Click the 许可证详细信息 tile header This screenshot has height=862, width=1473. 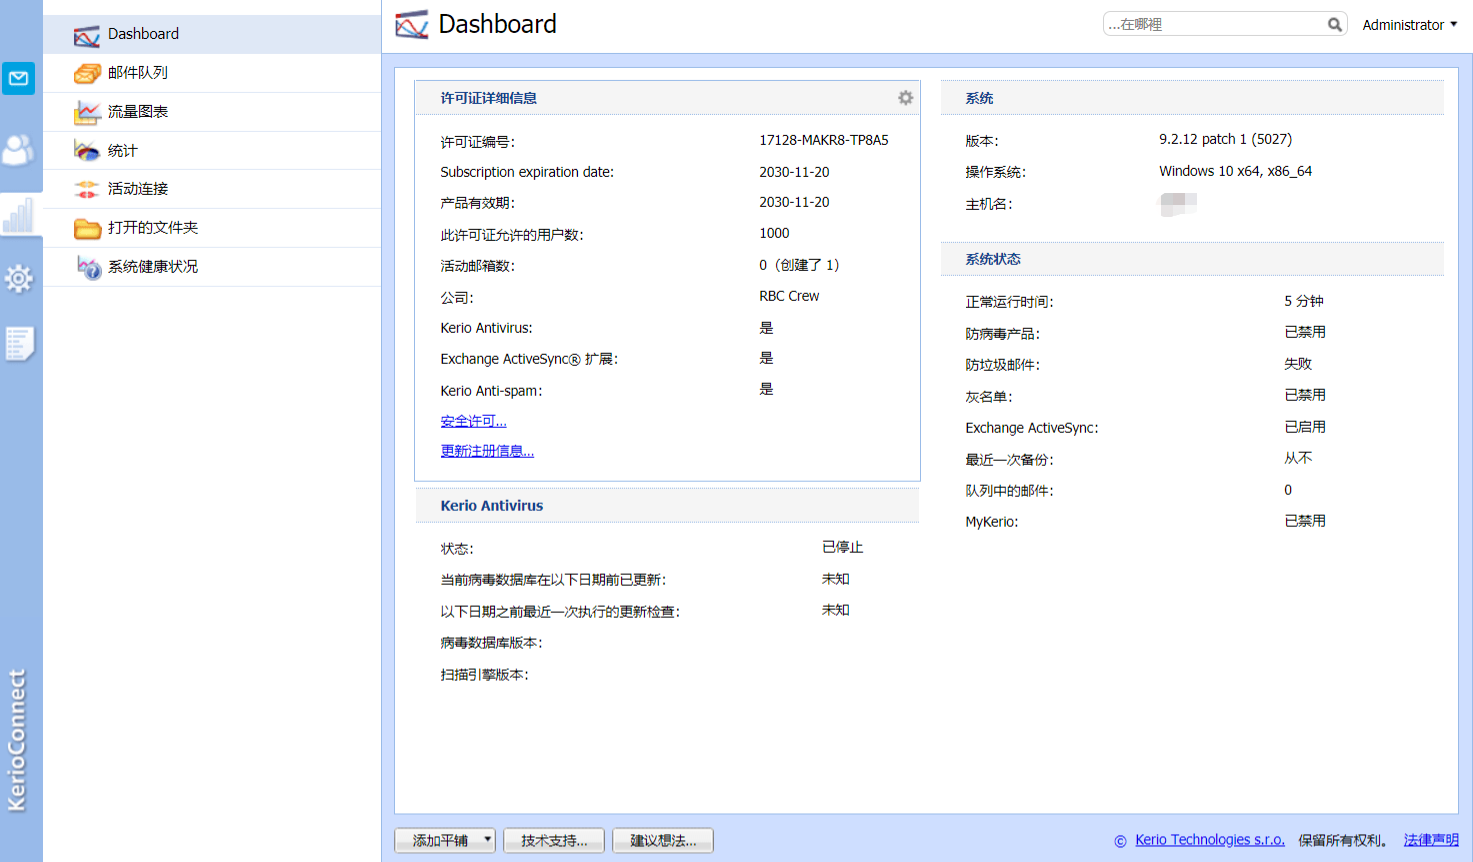[667, 97]
